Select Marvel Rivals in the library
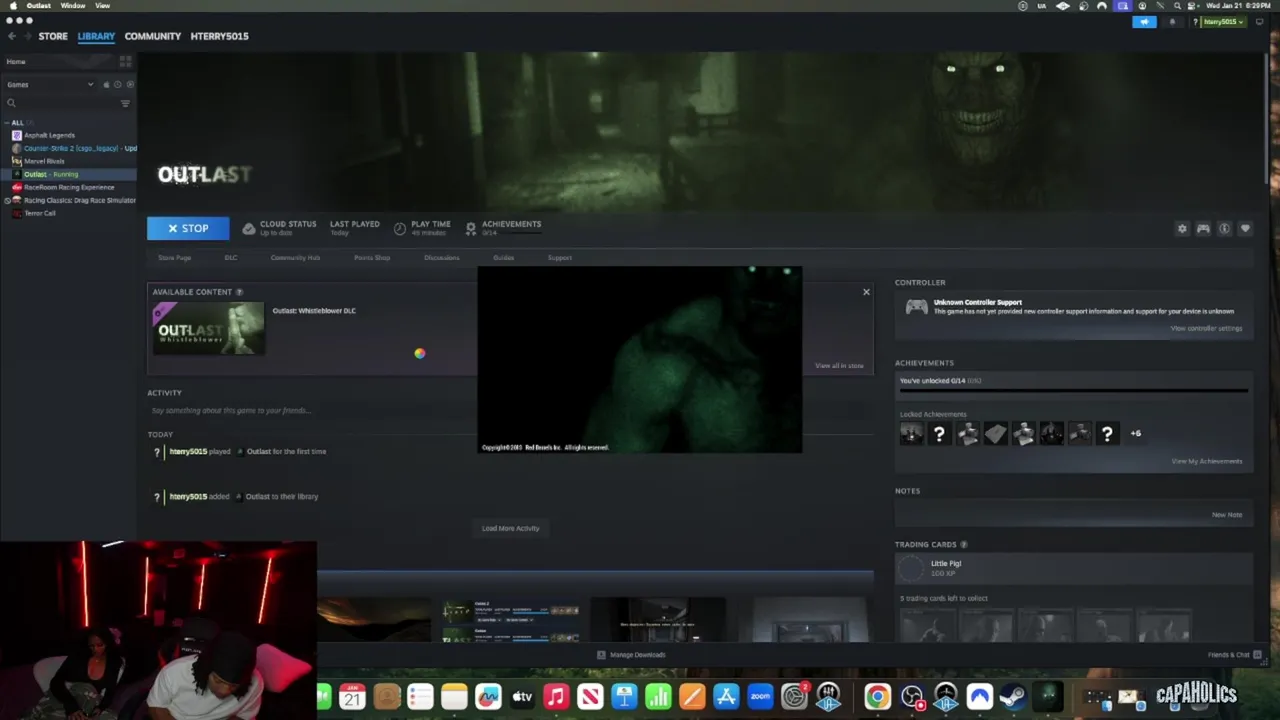This screenshot has height=720, width=1280. 44,161
